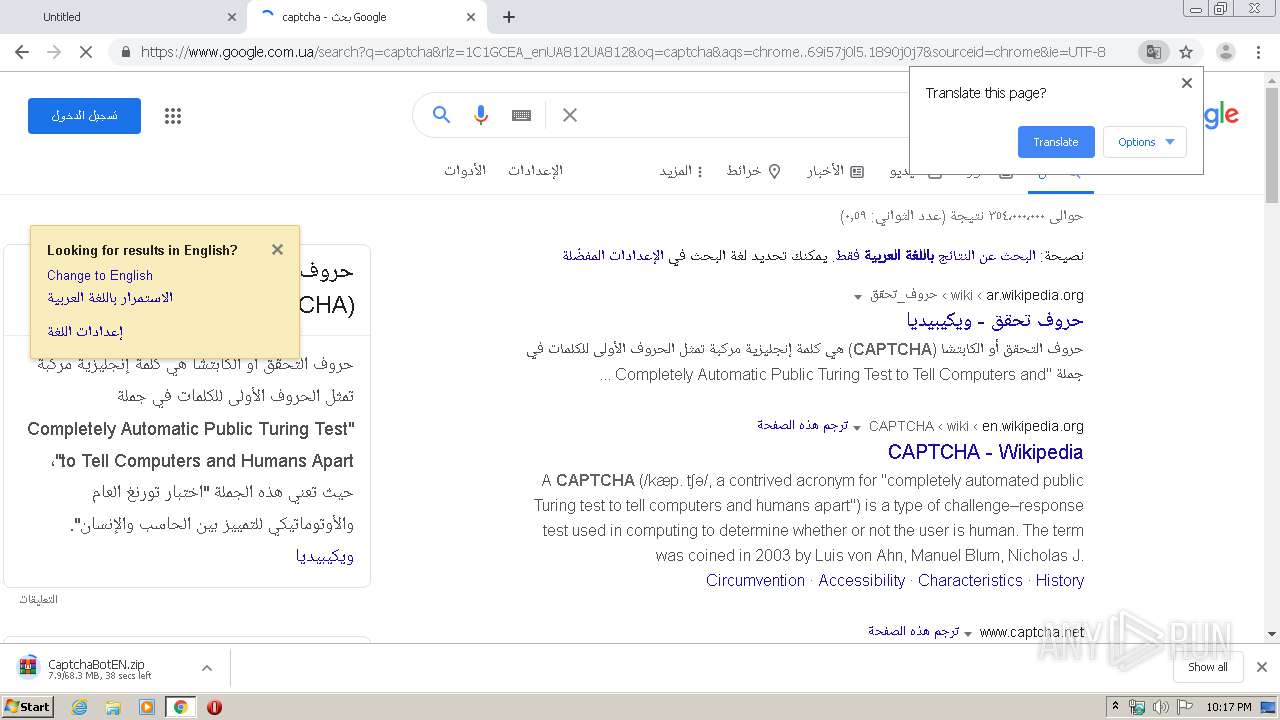Viewport: 1280px width, 720px height.
Task: Click the blue search magnifier icon
Action: coord(441,115)
